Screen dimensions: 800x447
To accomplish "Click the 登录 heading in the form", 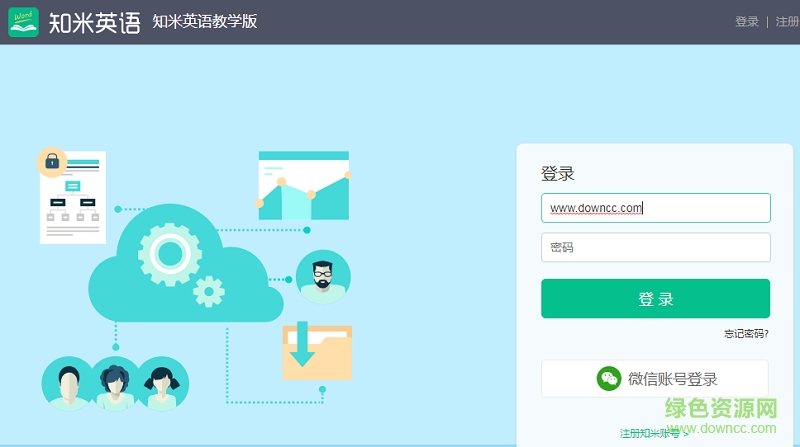I will coord(558,173).
